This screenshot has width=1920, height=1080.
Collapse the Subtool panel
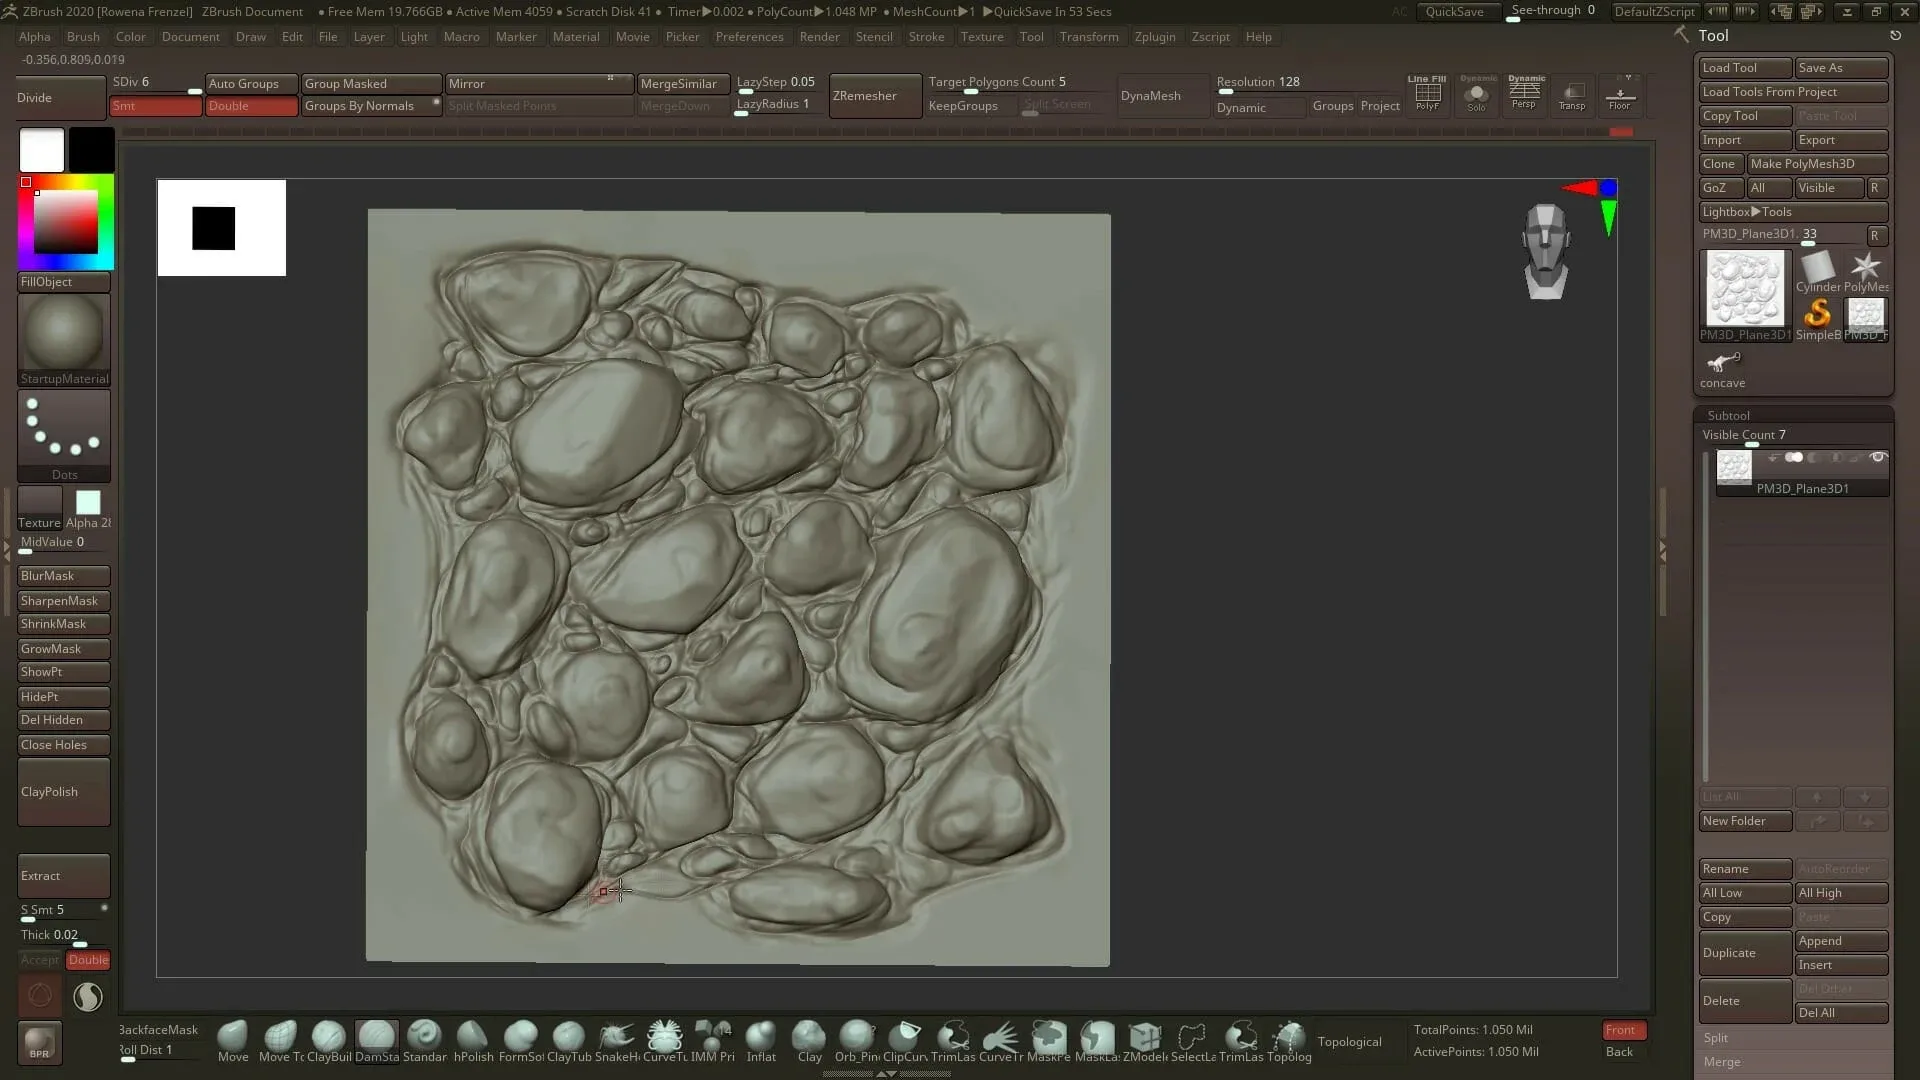click(1729, 414)
